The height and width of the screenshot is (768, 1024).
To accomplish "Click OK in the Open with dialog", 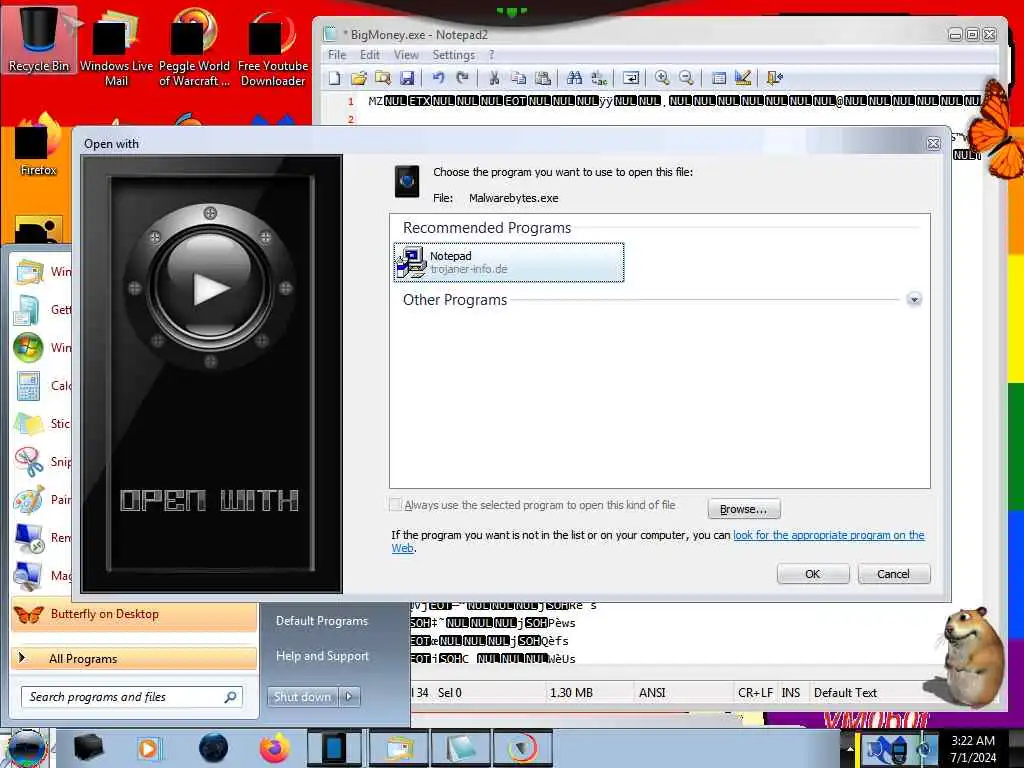I will coord(812,574).
